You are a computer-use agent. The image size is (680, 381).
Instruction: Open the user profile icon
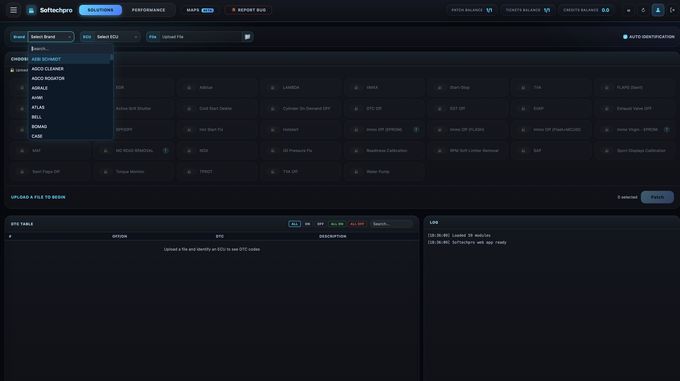click(658, 10)
